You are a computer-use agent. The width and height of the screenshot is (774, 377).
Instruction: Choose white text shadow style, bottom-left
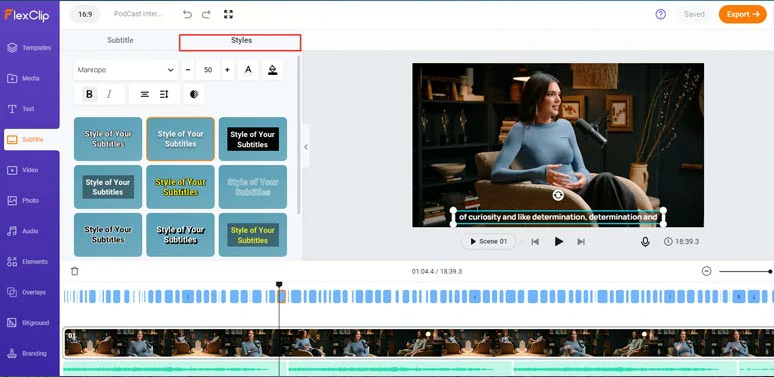pos(108,234)
